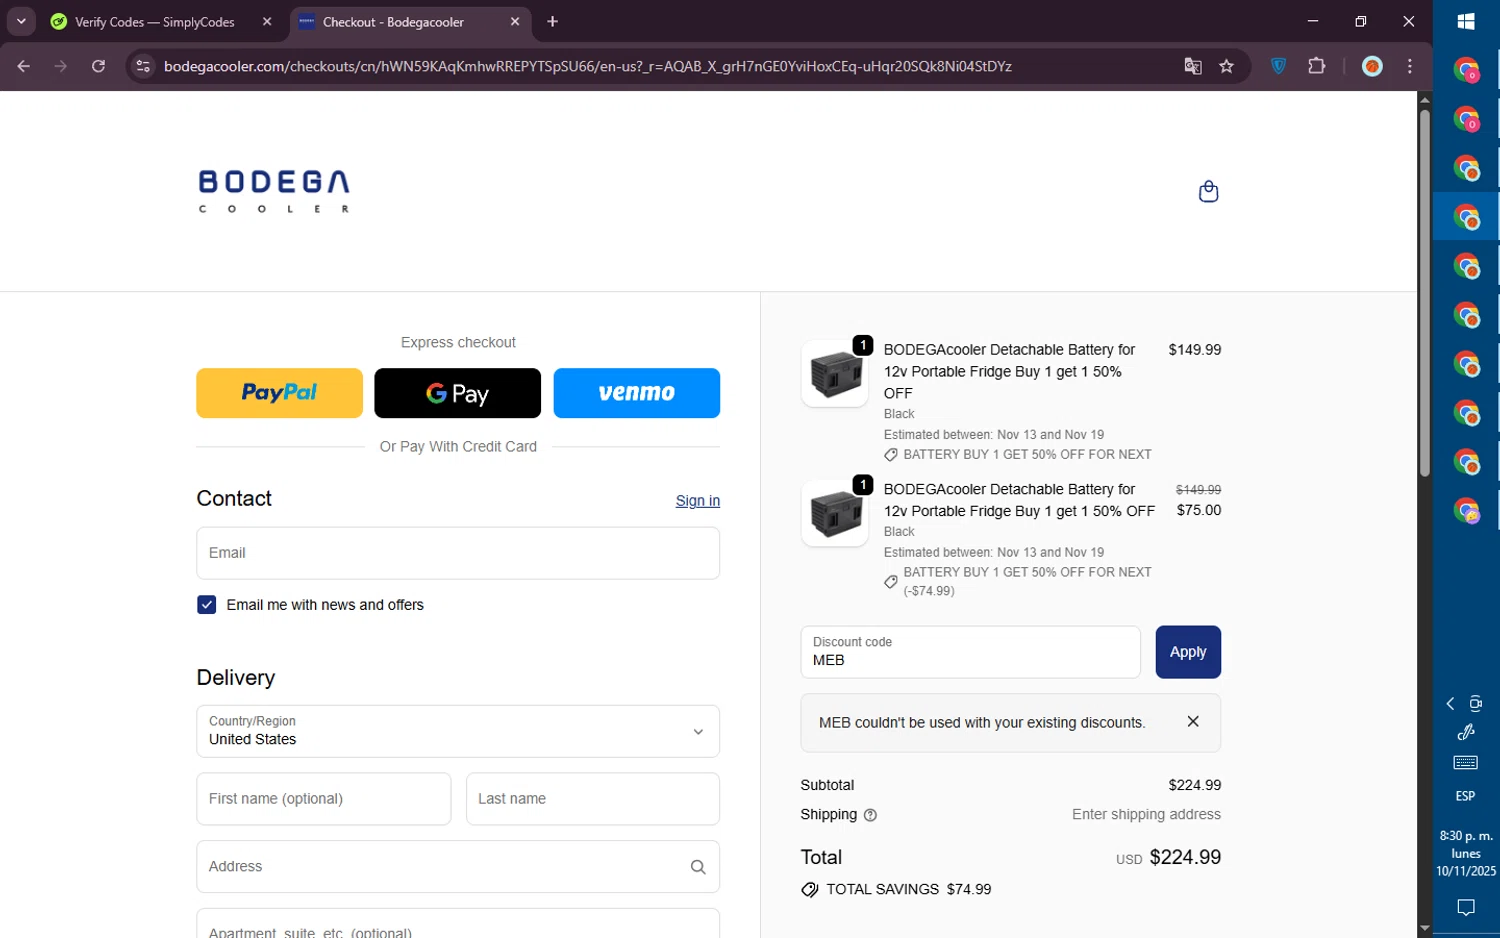This screenshot has height=938, width=1500.
Task: Click the Apartment, suite, etc. field
Action: (458, 923)
